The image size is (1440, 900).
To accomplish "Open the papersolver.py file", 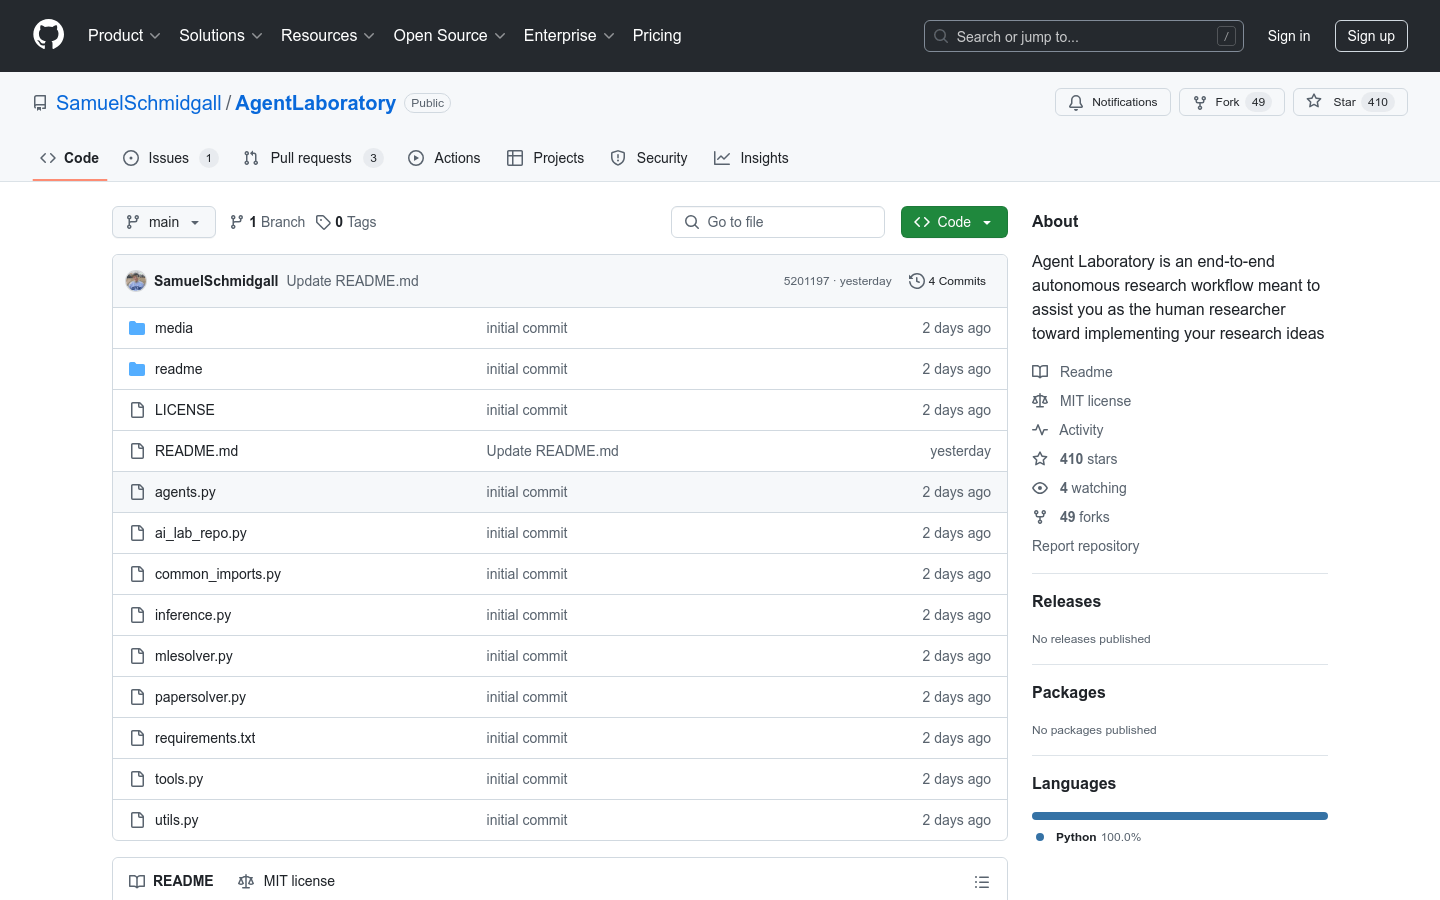I will point(200,697).
